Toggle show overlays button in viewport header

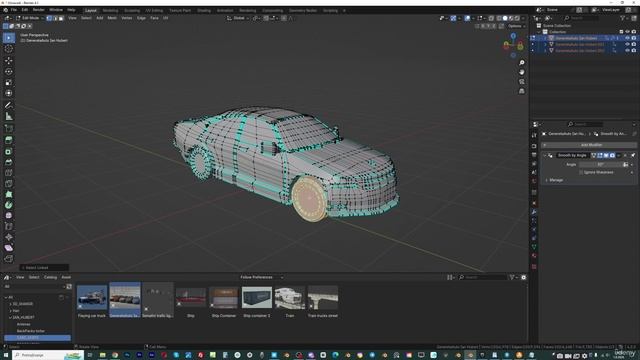pyautogui.click(x=467, y=18)
